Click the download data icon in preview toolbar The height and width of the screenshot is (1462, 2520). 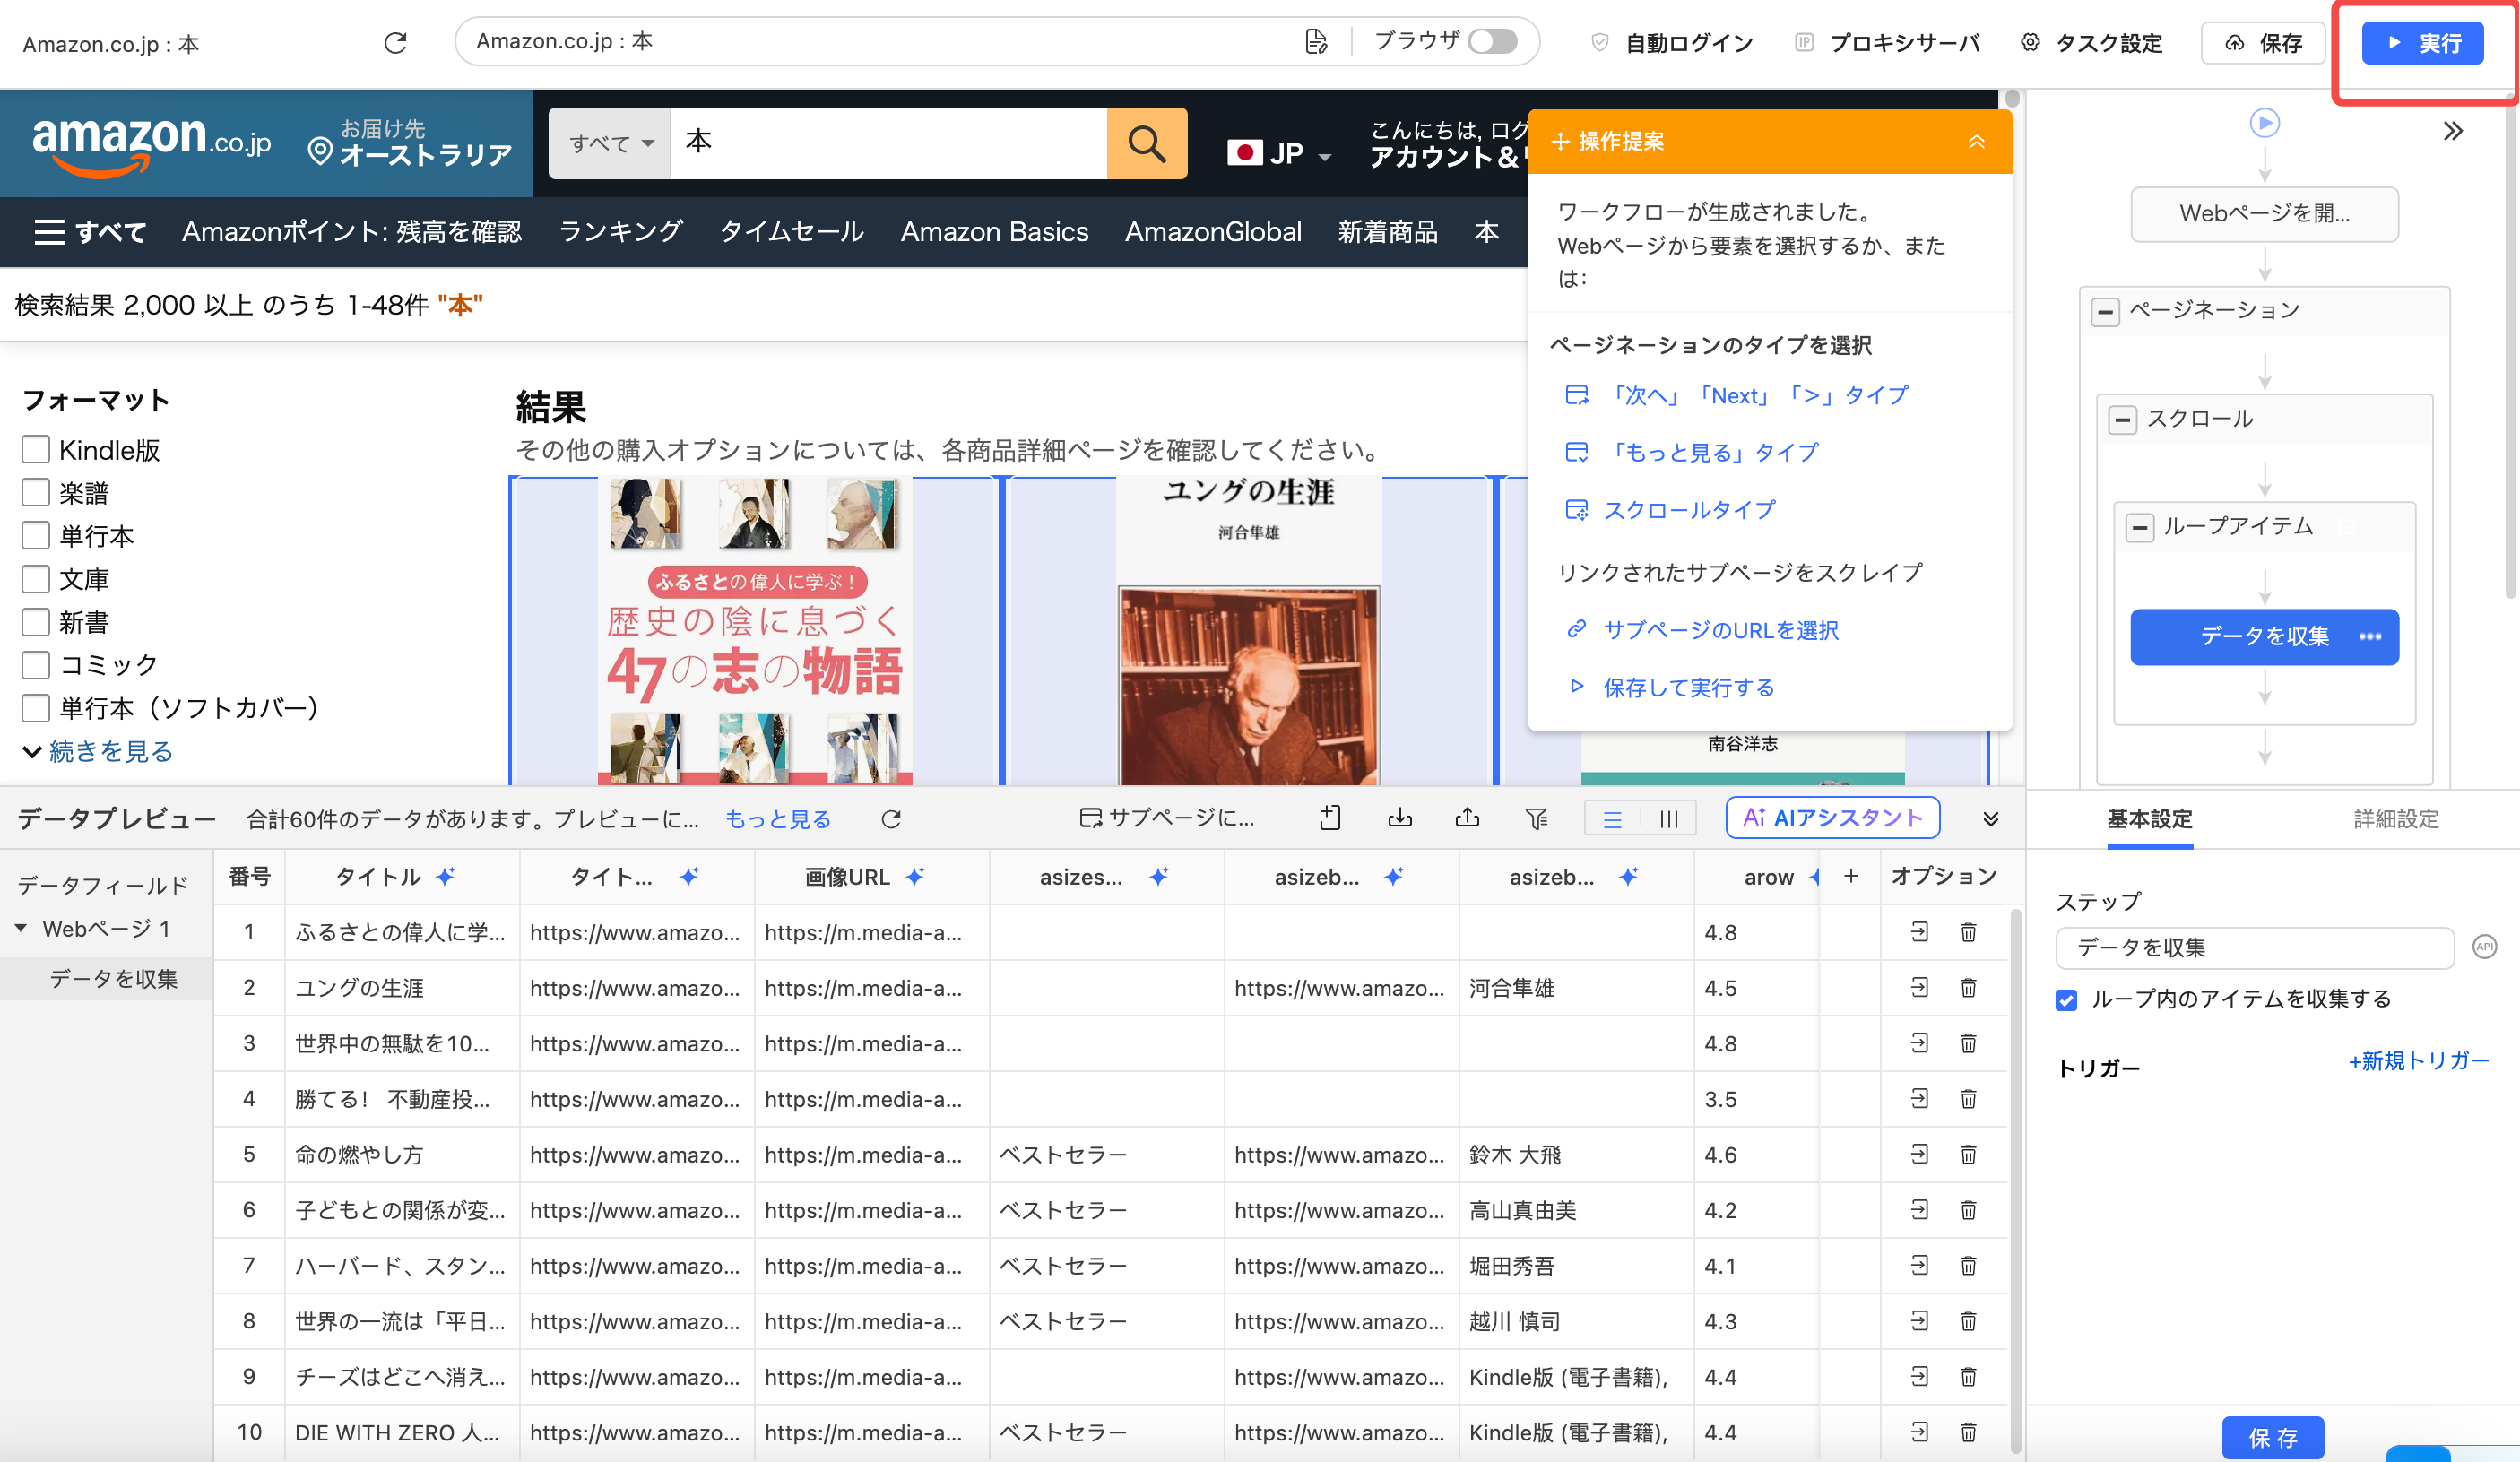click(x=1399, y=818)
